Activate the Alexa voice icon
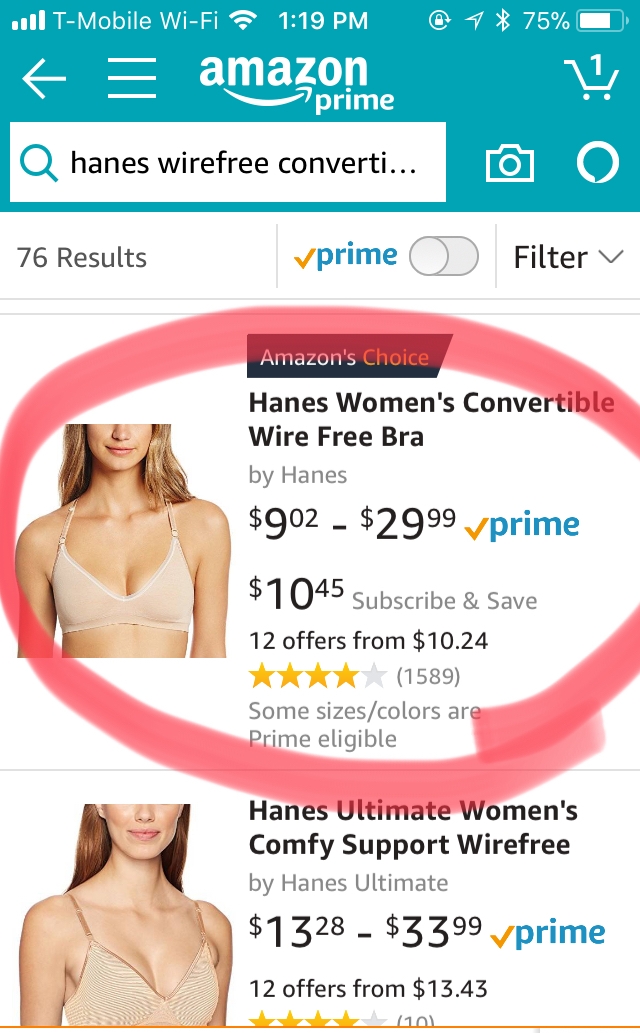Screen dimensions: 640x1033 [x=598, y=163]
